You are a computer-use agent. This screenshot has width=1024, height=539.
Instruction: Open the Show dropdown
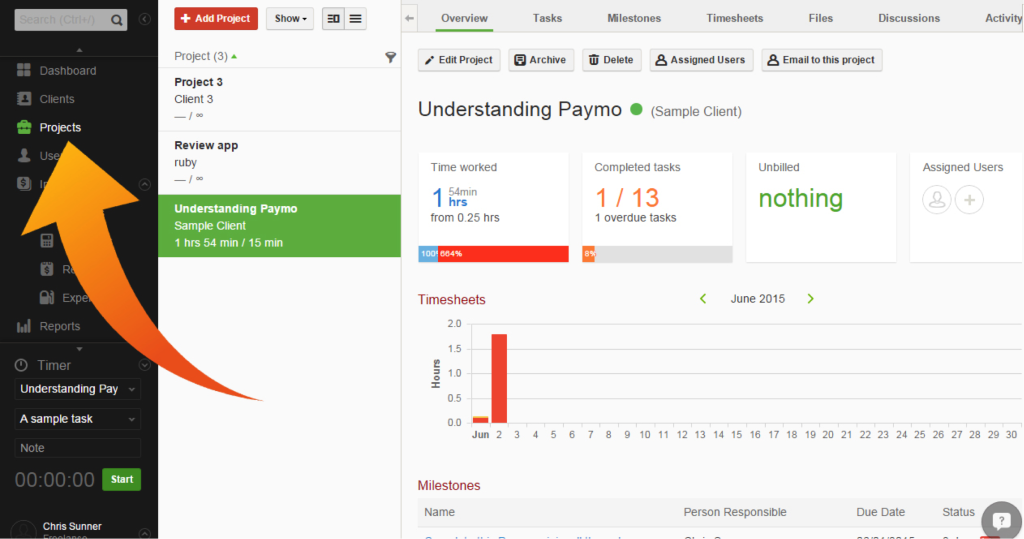coord(290,19)
